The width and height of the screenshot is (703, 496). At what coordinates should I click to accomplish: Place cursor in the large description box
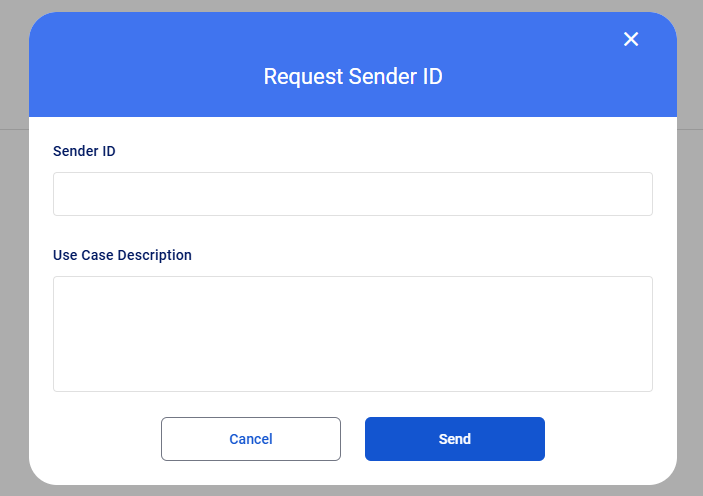pyautogui.click(x=353, y=334)
